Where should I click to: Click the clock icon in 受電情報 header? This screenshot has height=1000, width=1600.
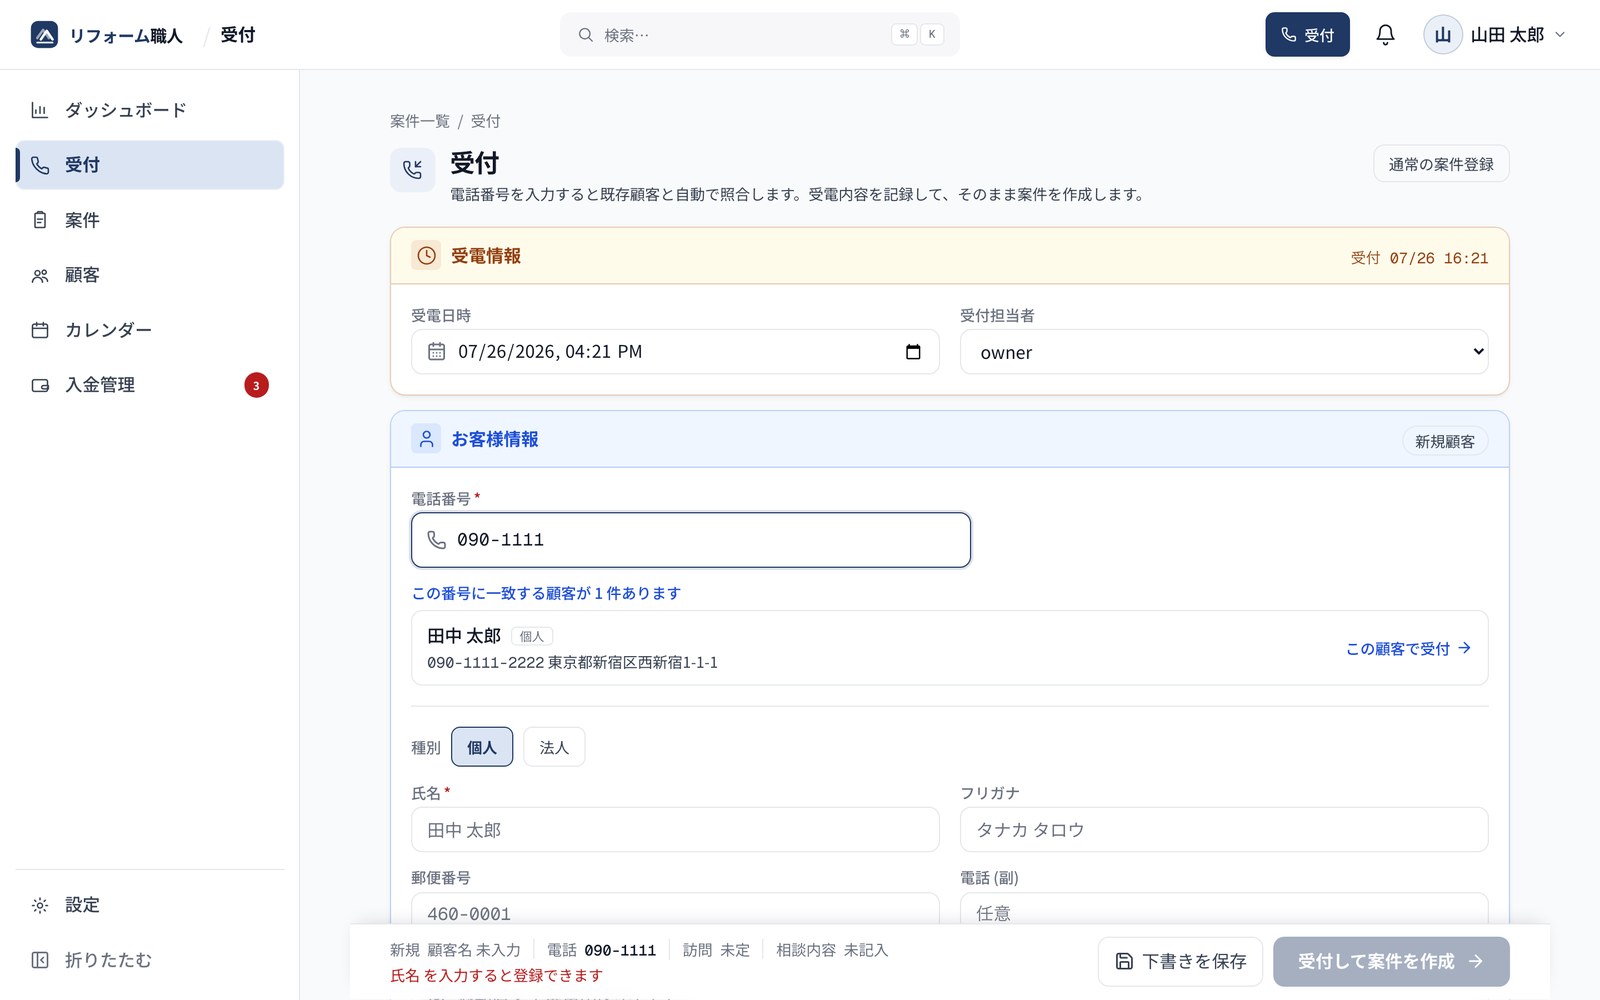427,256
